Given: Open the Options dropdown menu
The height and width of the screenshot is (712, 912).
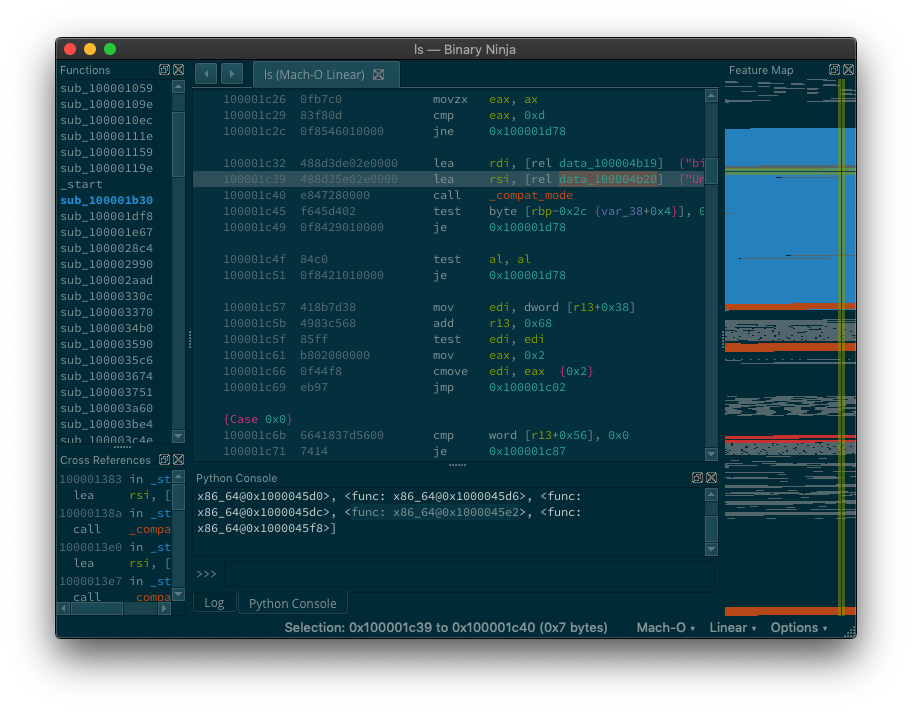Looking at the screenshot, I should pyautogui.click(x=799, y=628).
